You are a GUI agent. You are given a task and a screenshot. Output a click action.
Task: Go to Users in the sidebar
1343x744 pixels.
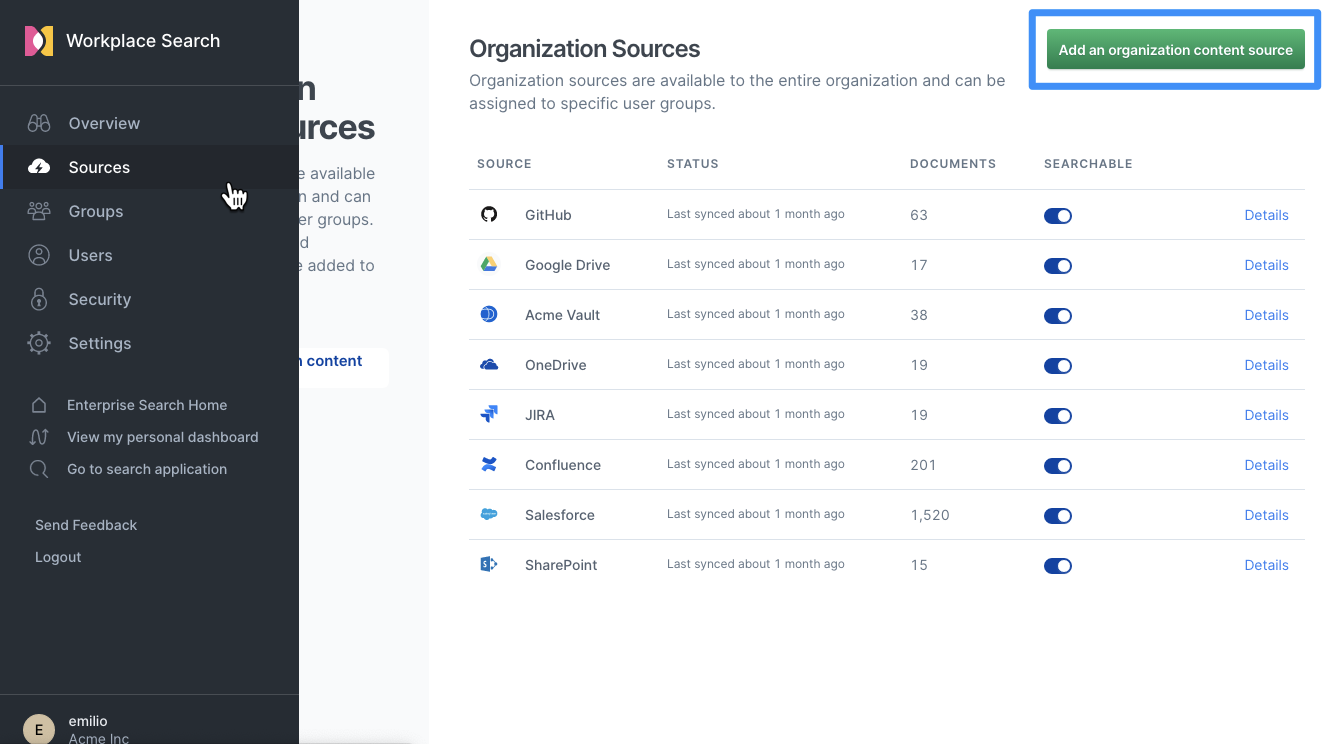coord(149,255)
